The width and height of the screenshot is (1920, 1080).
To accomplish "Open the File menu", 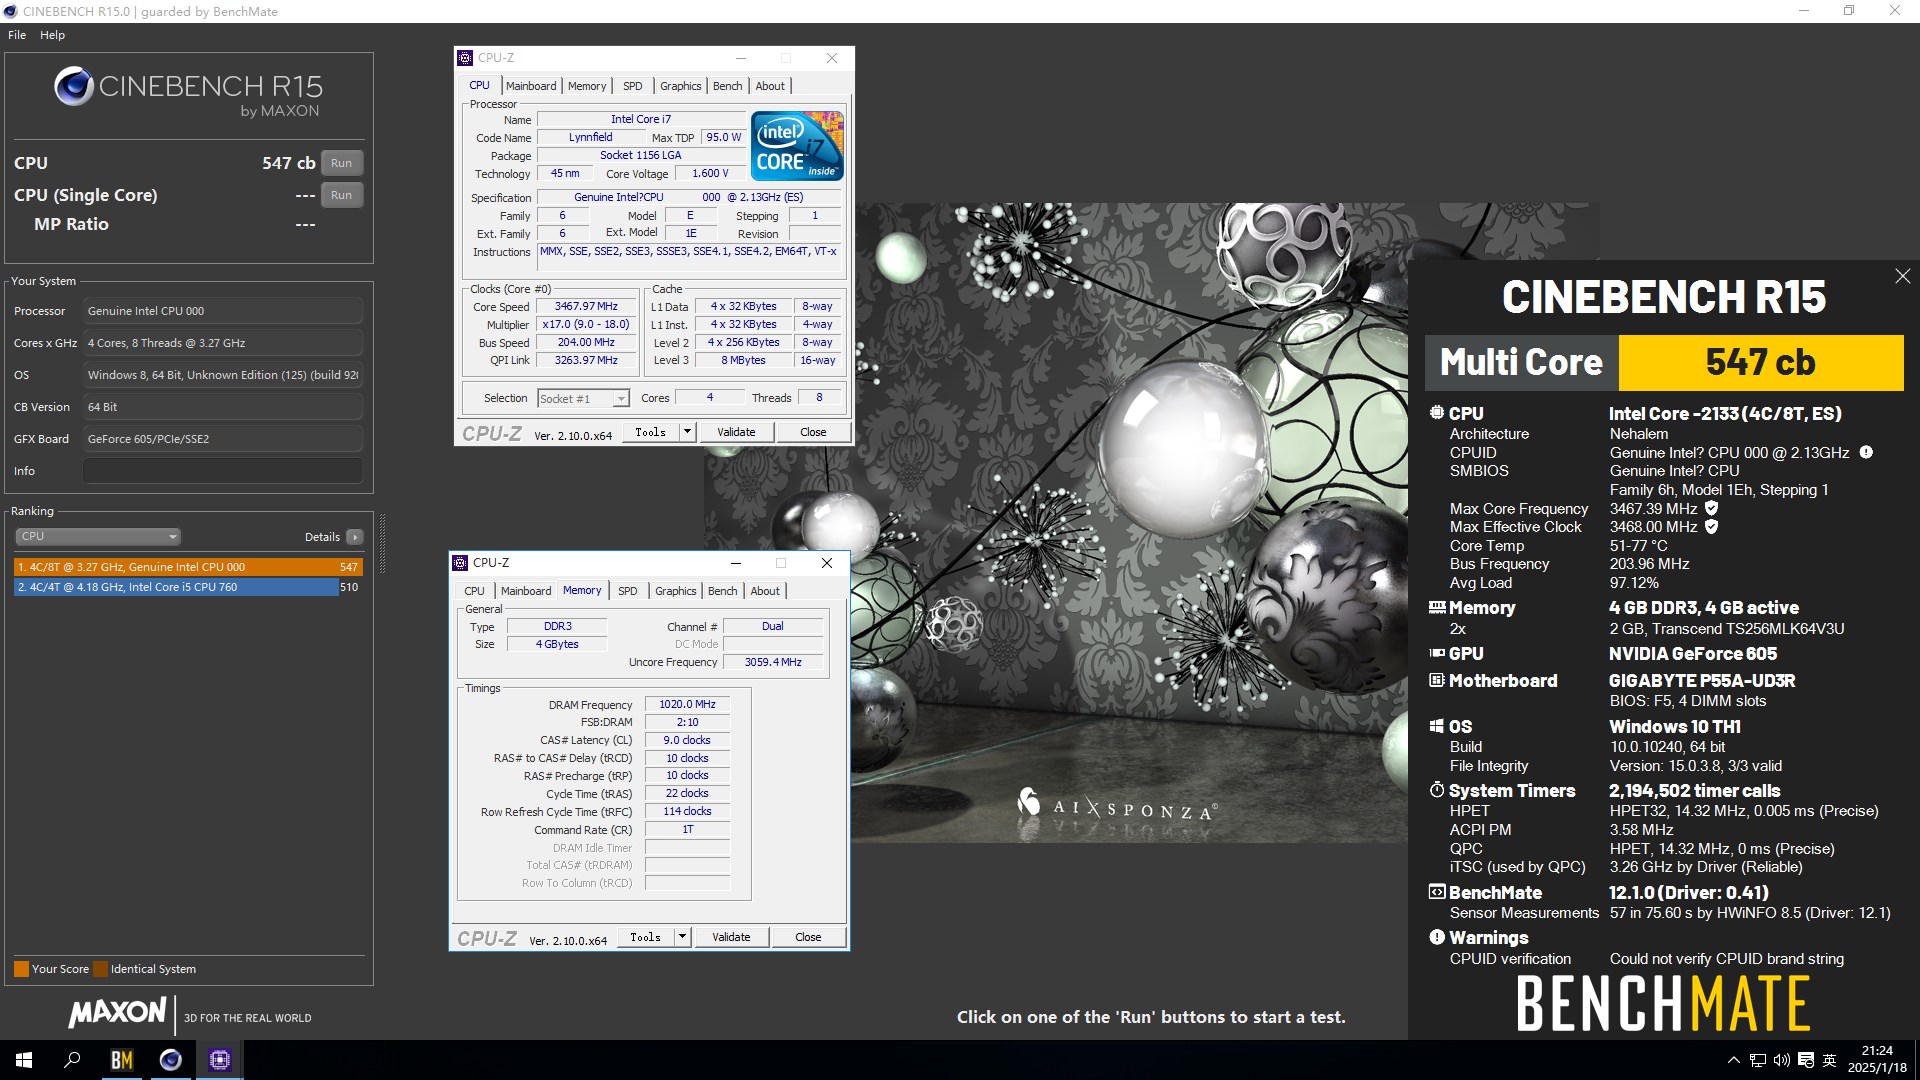I will [17, 35].
